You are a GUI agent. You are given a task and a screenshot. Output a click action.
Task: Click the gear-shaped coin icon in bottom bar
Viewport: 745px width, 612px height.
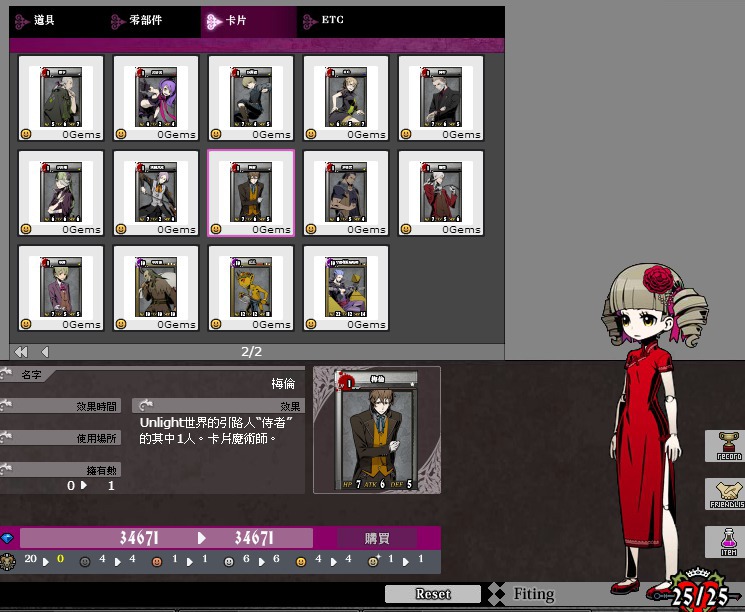coord(9,561)
